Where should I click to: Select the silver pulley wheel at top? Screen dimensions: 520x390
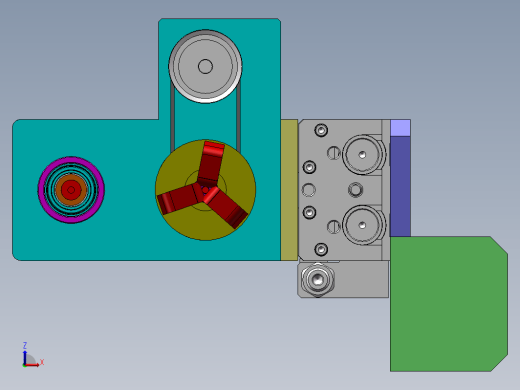click(x=205, y=66)
